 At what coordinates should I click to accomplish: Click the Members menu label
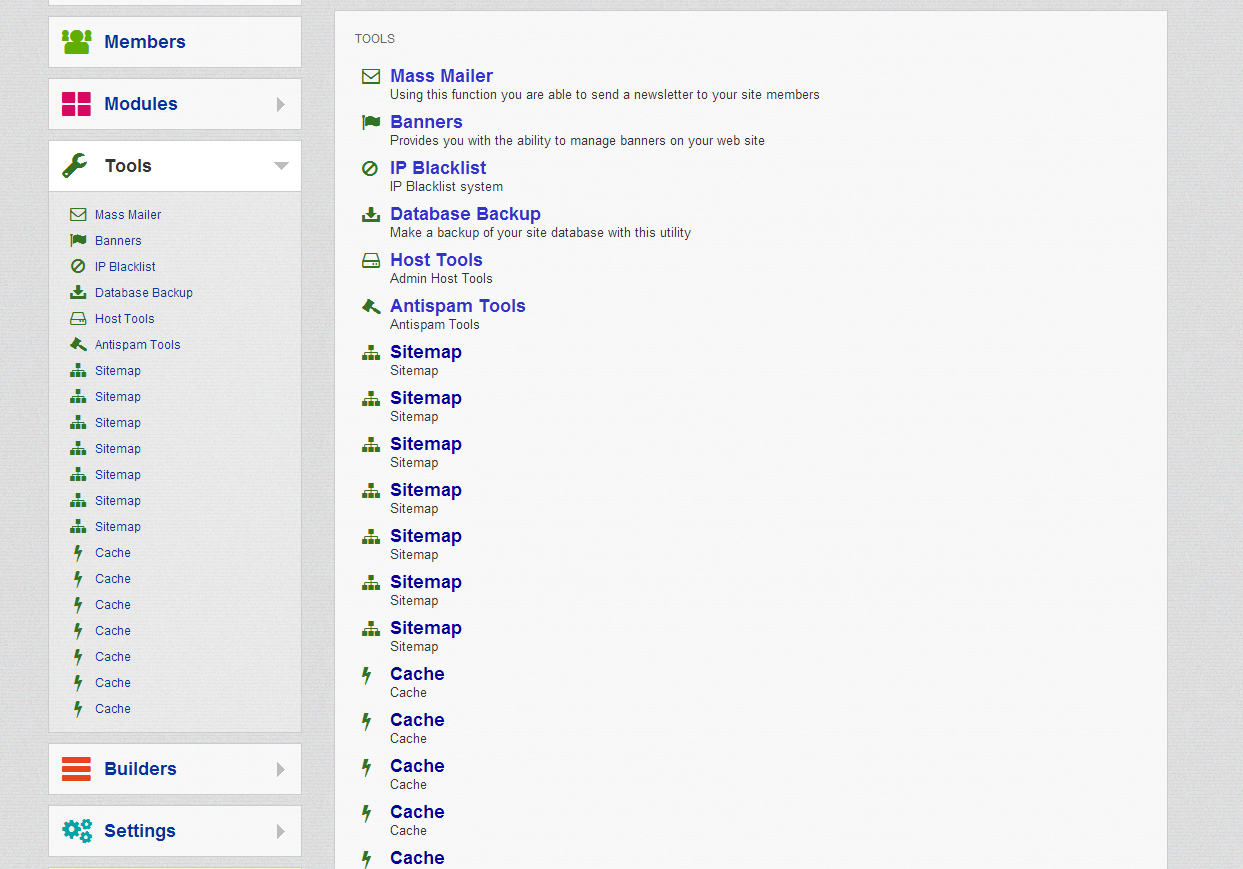point(145,42)
